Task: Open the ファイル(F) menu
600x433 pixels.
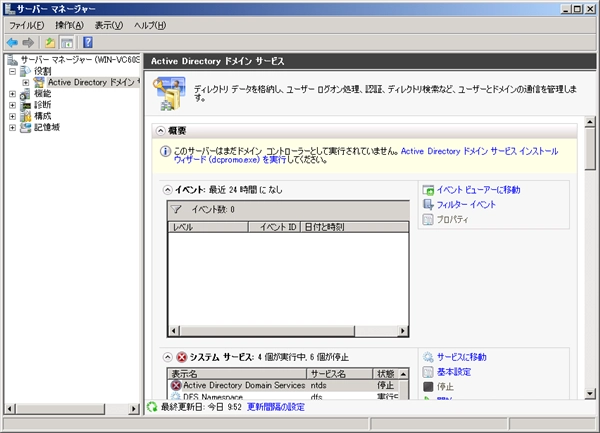Action: (27, 25)
